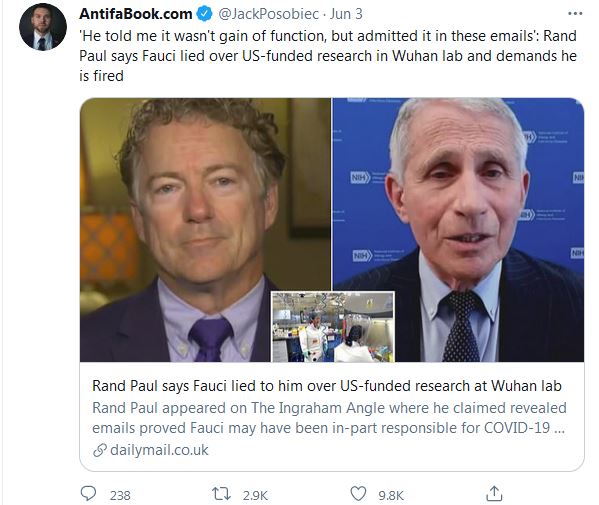
Task: Open the three-dot more options menu
Action: (x=575, y=14)
